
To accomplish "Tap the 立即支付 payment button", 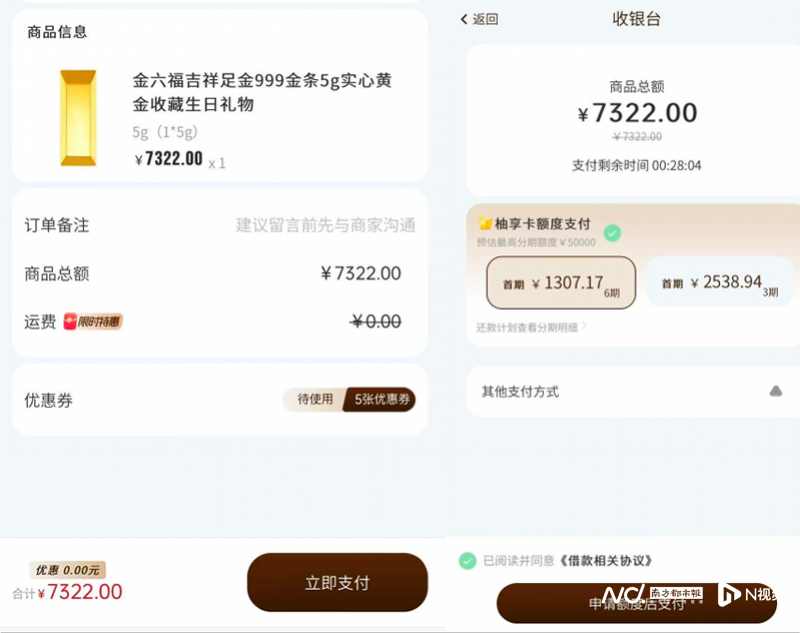I will pos(337,582).
